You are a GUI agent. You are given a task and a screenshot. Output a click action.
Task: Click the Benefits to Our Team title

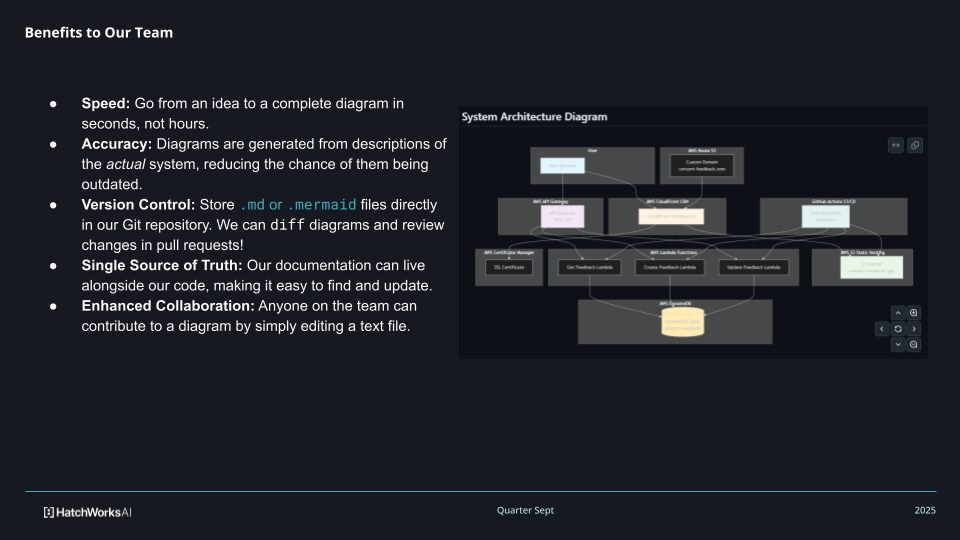[x=98, y=33]
